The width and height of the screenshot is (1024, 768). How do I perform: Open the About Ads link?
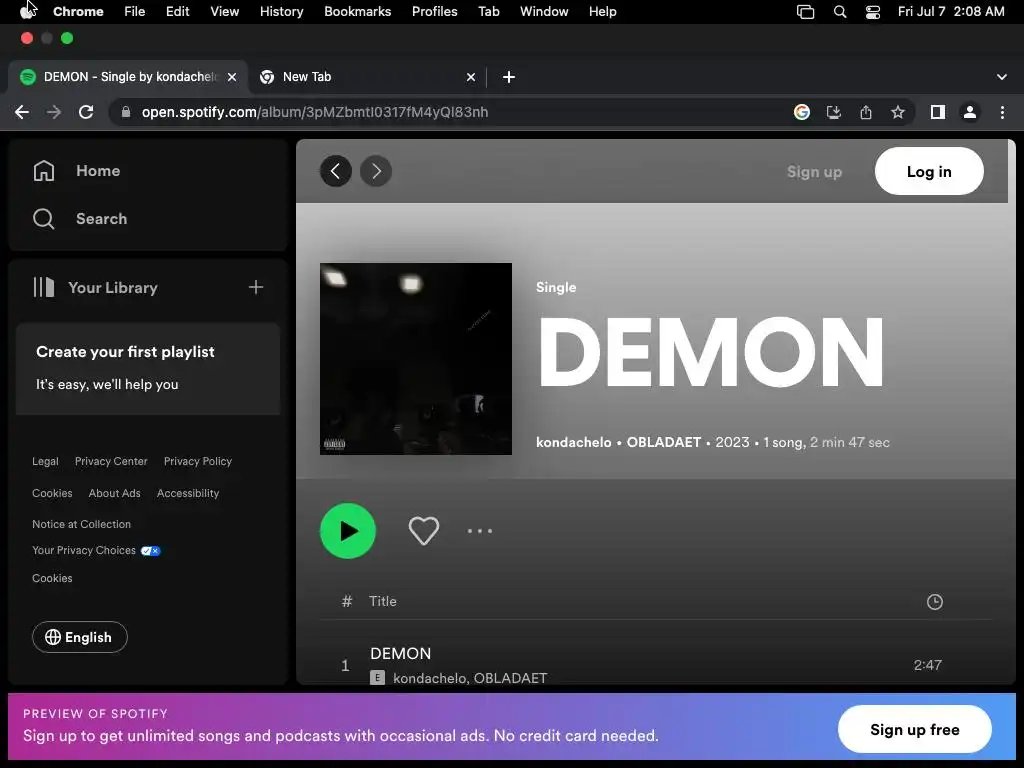coord(114,493)
